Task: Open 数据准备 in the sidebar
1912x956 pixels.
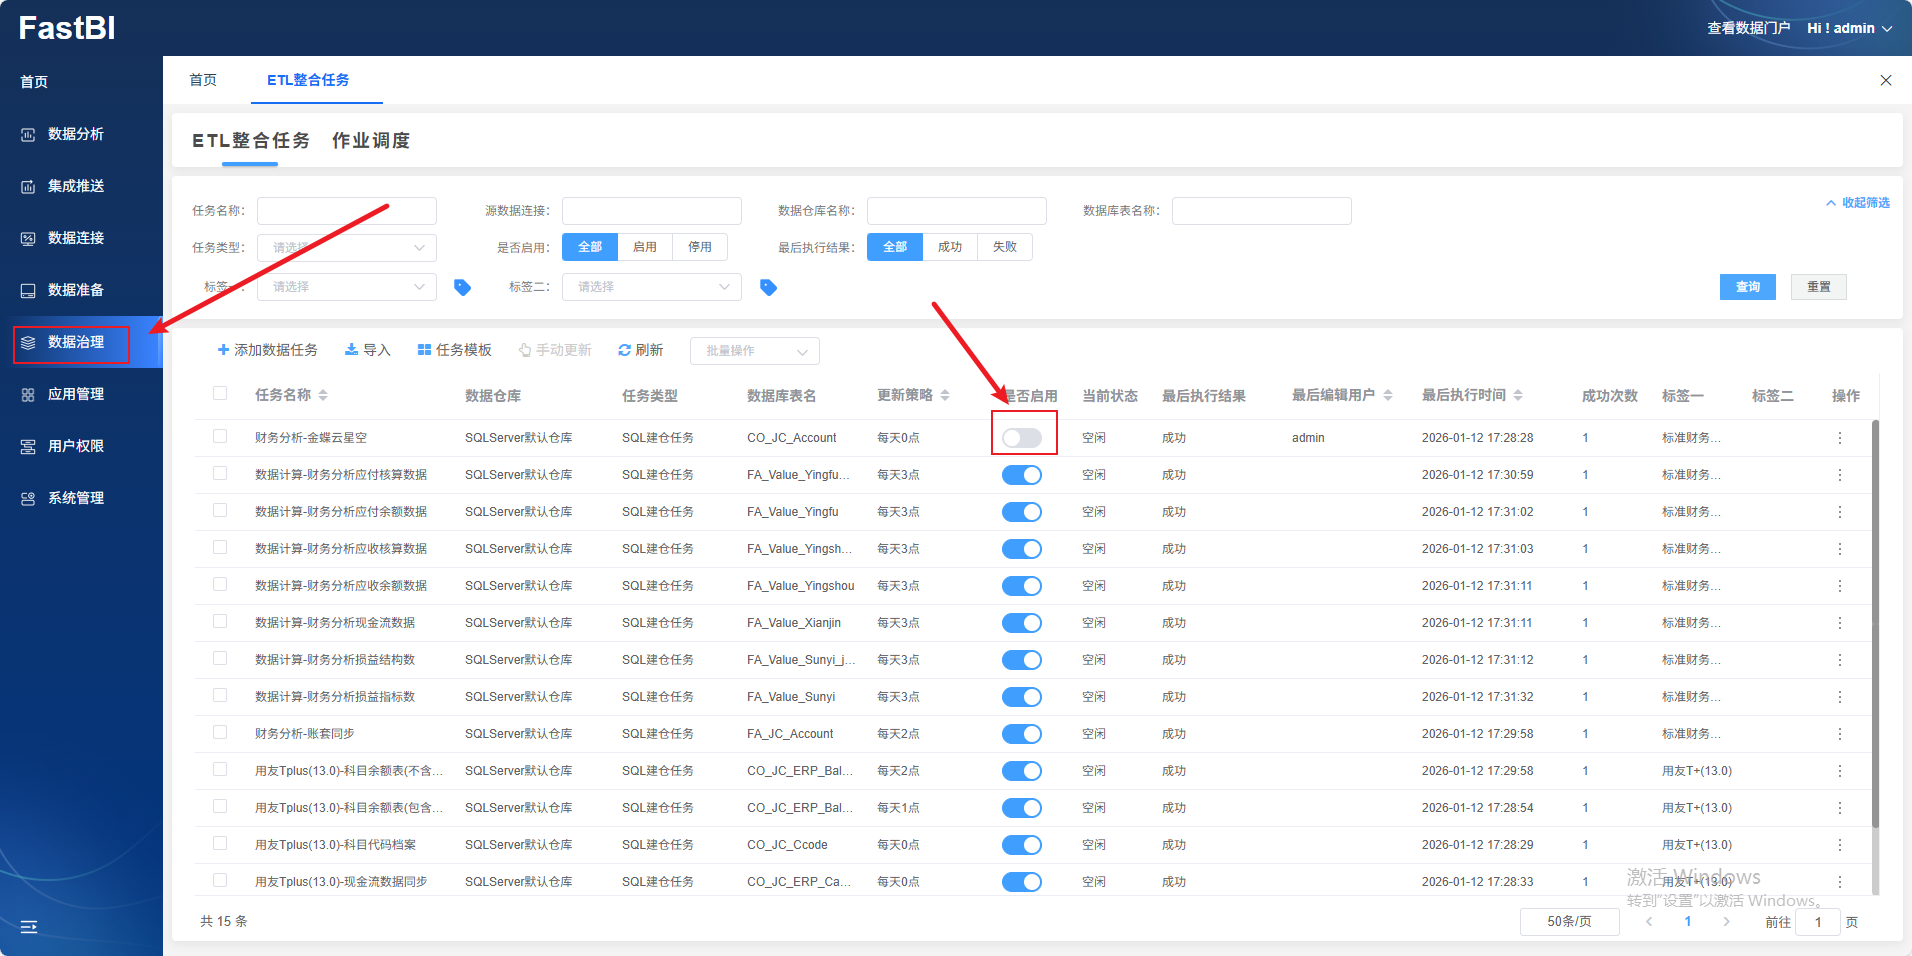Action: 76,290
